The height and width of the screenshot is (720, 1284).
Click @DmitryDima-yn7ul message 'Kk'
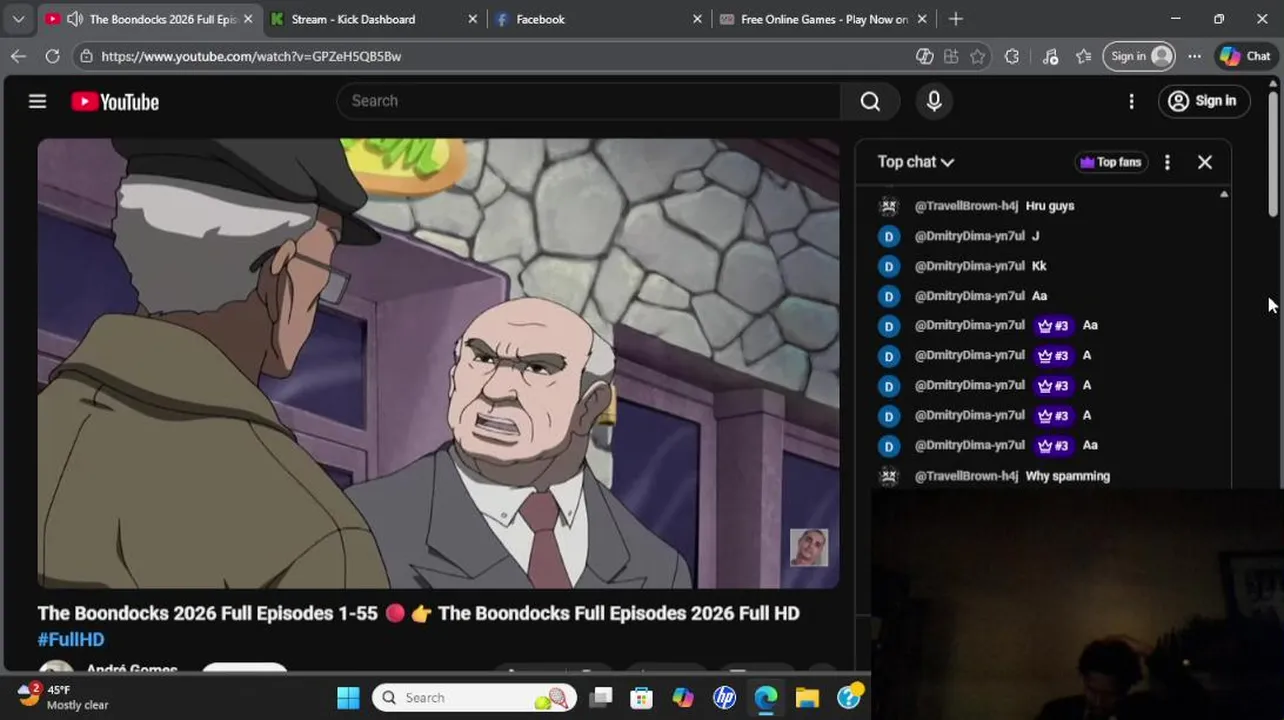click(x=1039, y=266)
